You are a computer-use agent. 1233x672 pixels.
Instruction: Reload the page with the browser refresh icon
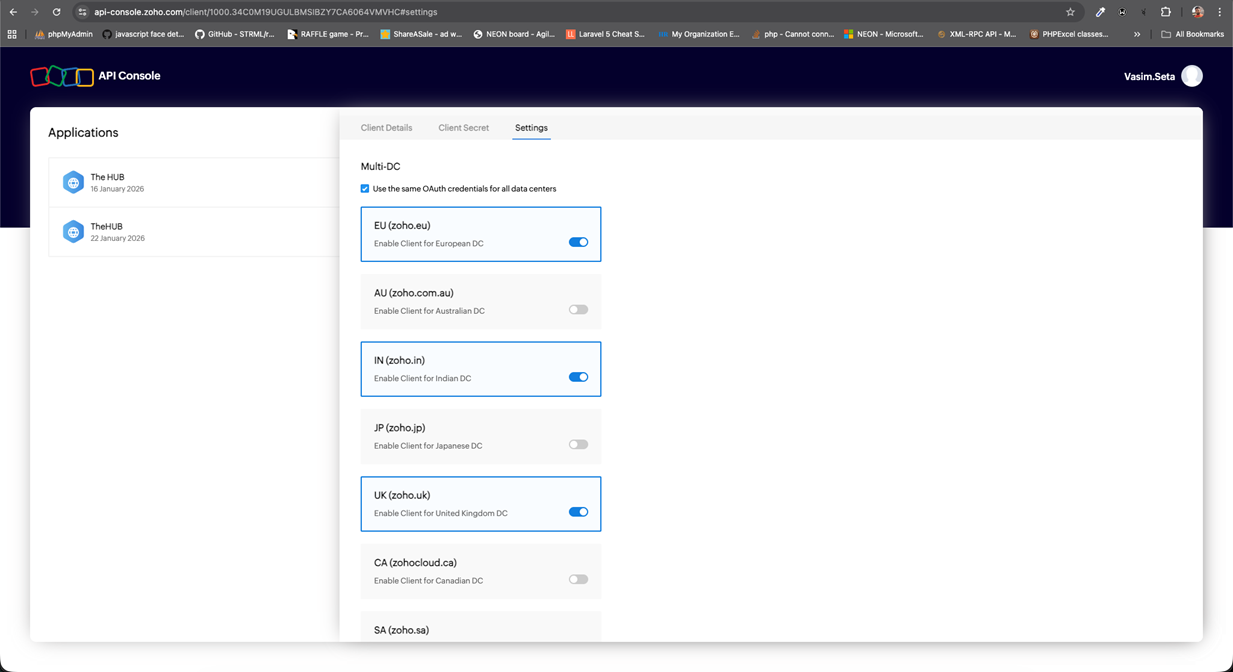[x=56, y=12]
